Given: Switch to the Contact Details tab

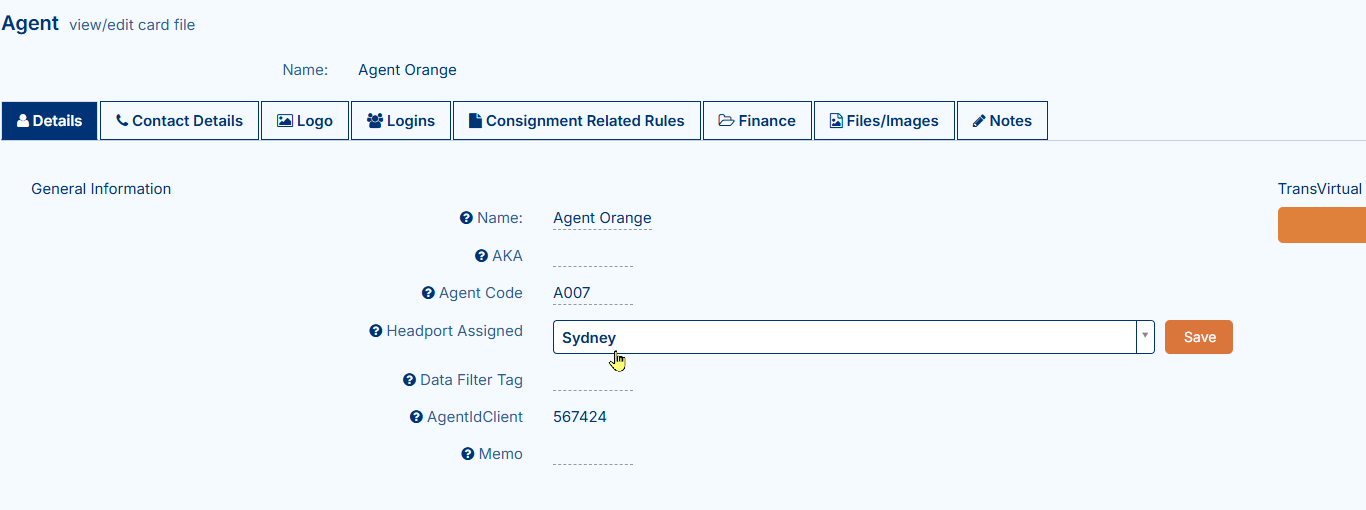Looking at the screenshot, I should pos(180,121).
